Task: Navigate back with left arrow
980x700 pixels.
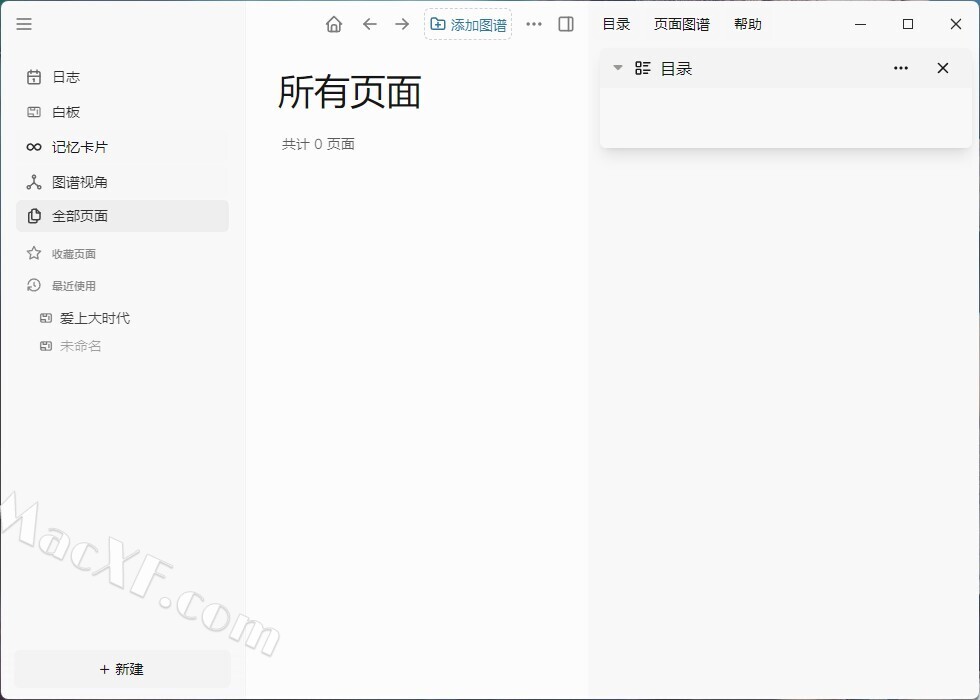Action: (369, 24)
